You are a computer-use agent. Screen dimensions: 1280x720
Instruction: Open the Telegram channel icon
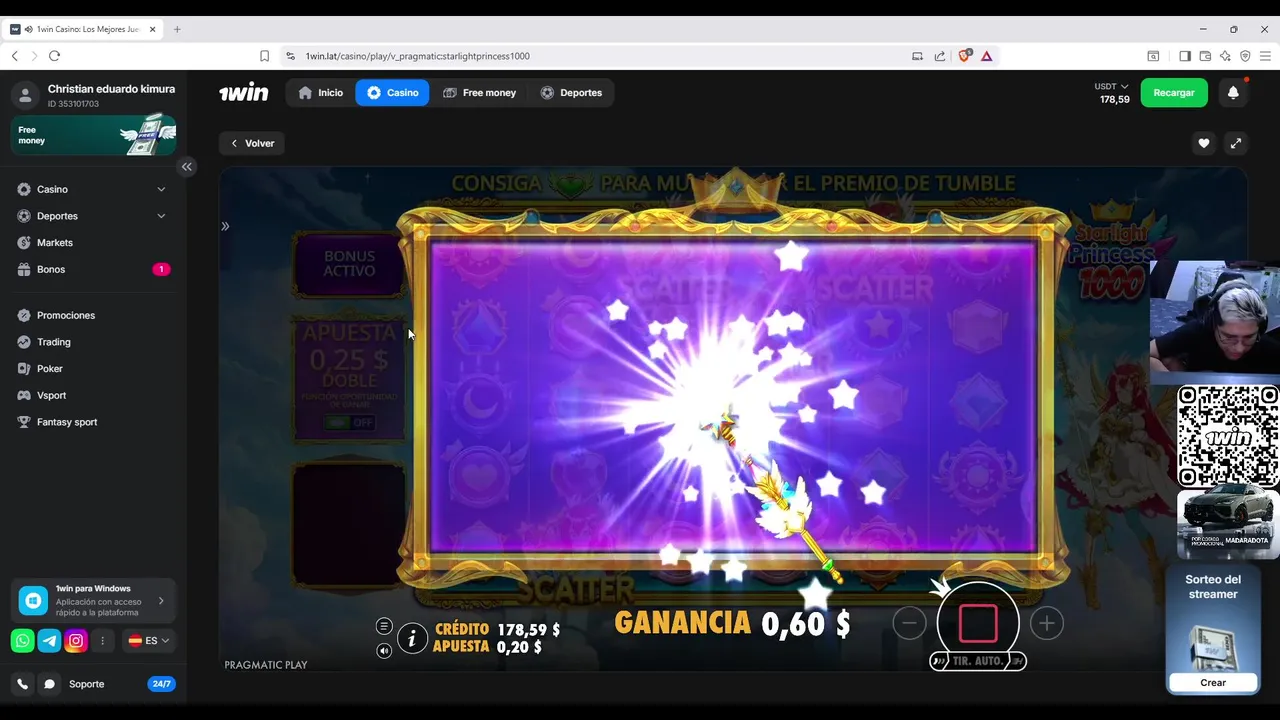[49, 641]
